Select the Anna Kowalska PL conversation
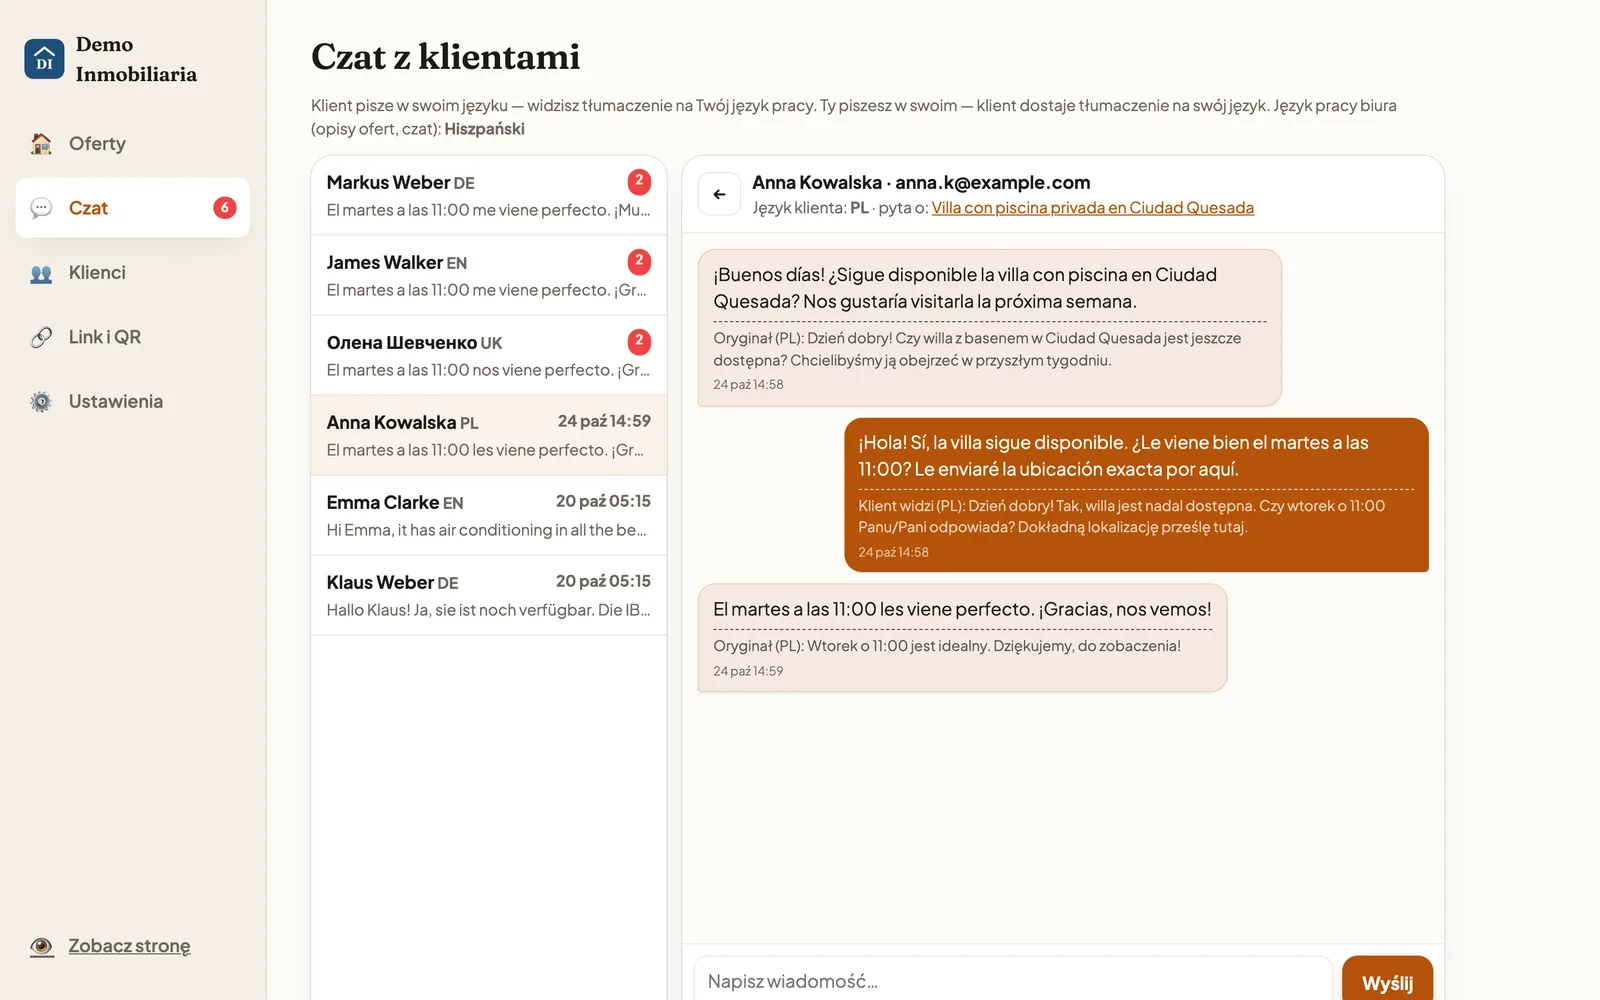The image size is (1600, 1000). pyautogui.click(x=489, y=435)
